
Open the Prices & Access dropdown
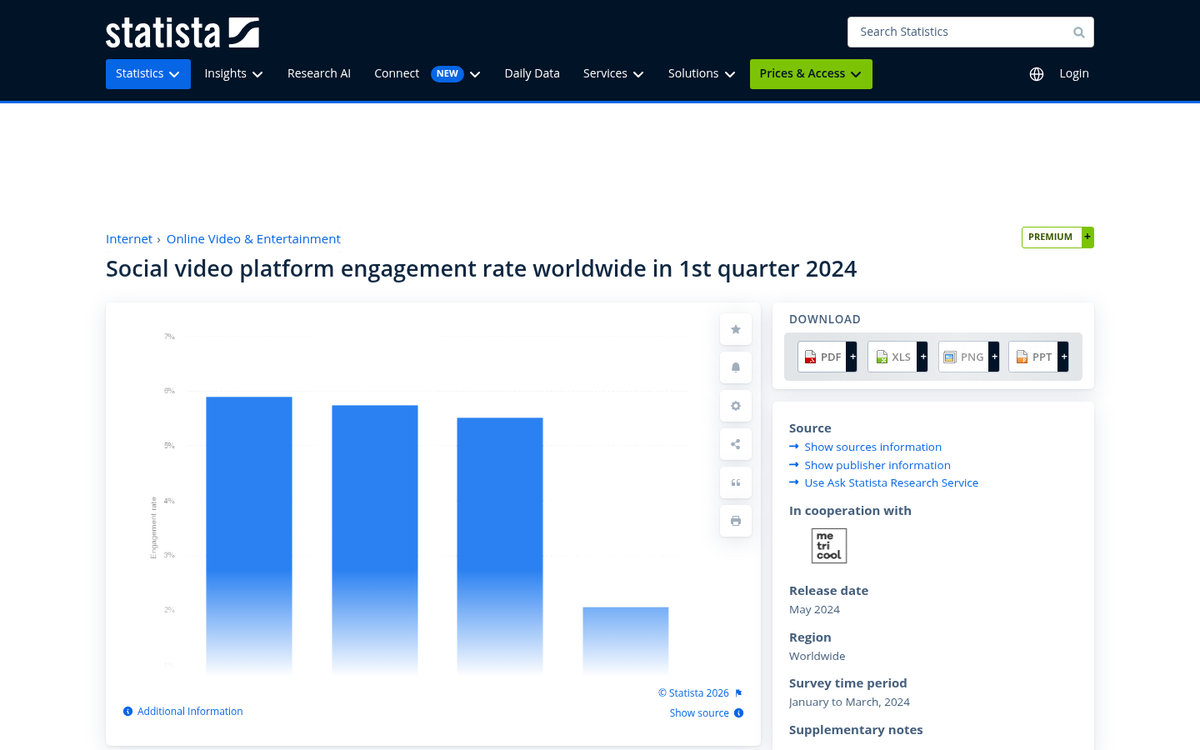tap(810, 74)
